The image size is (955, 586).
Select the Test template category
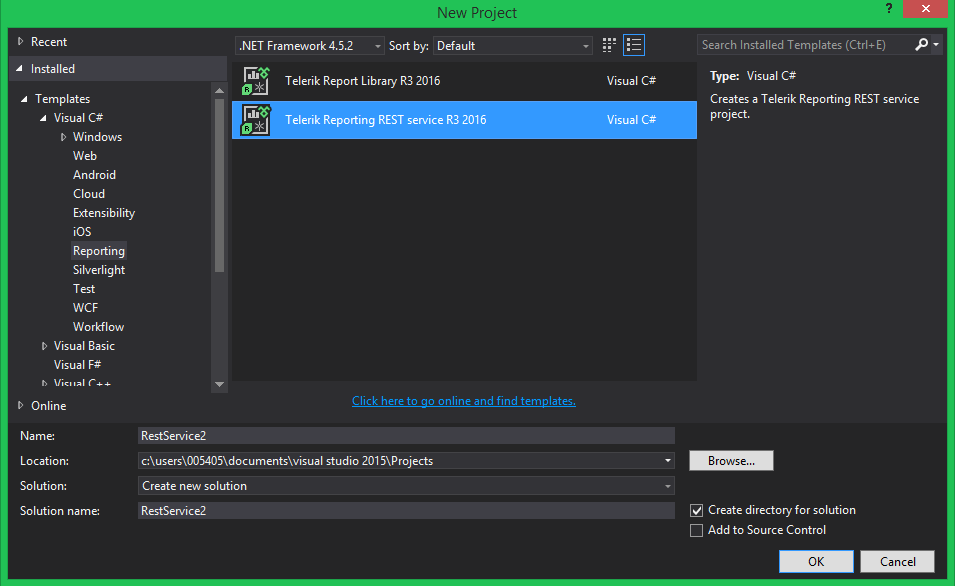[84, 289]
